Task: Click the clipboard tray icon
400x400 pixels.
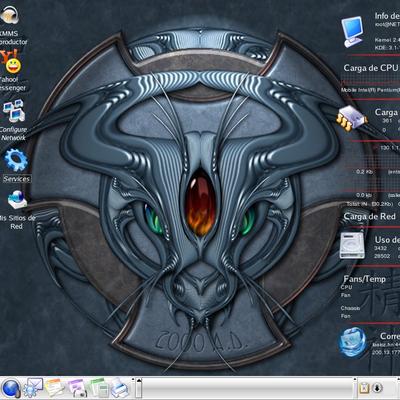Action: [364, 388]
